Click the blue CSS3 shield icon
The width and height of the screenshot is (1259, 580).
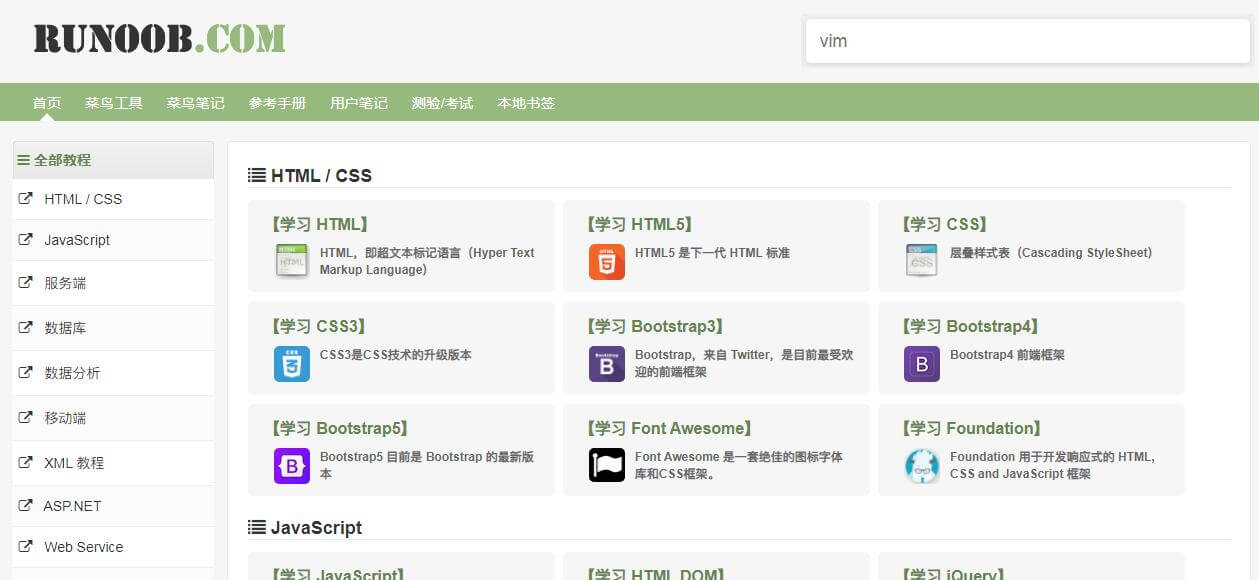point(292,364)
